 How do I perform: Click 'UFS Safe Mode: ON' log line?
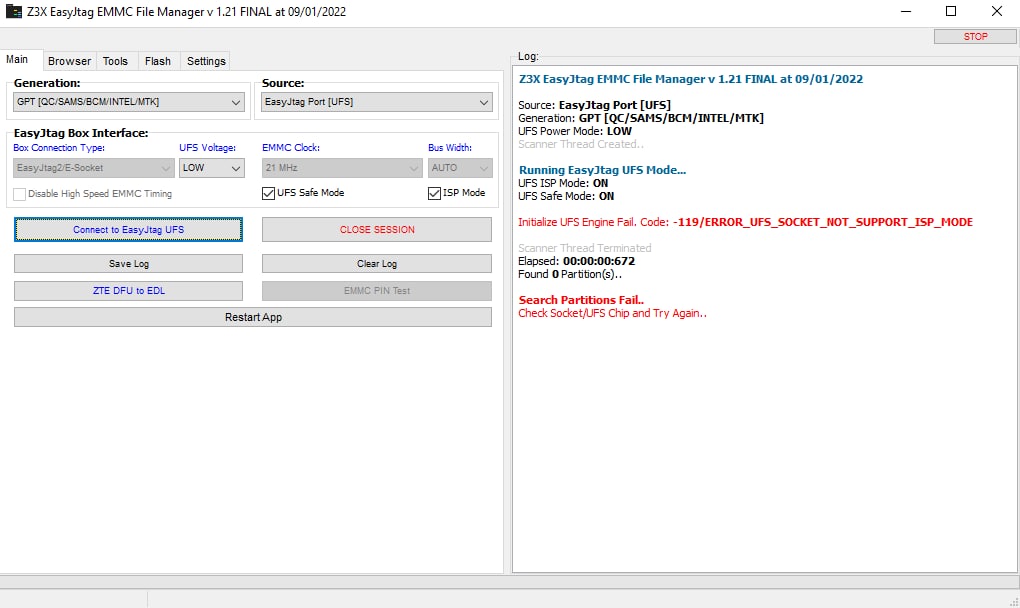[x=566, y=196]
